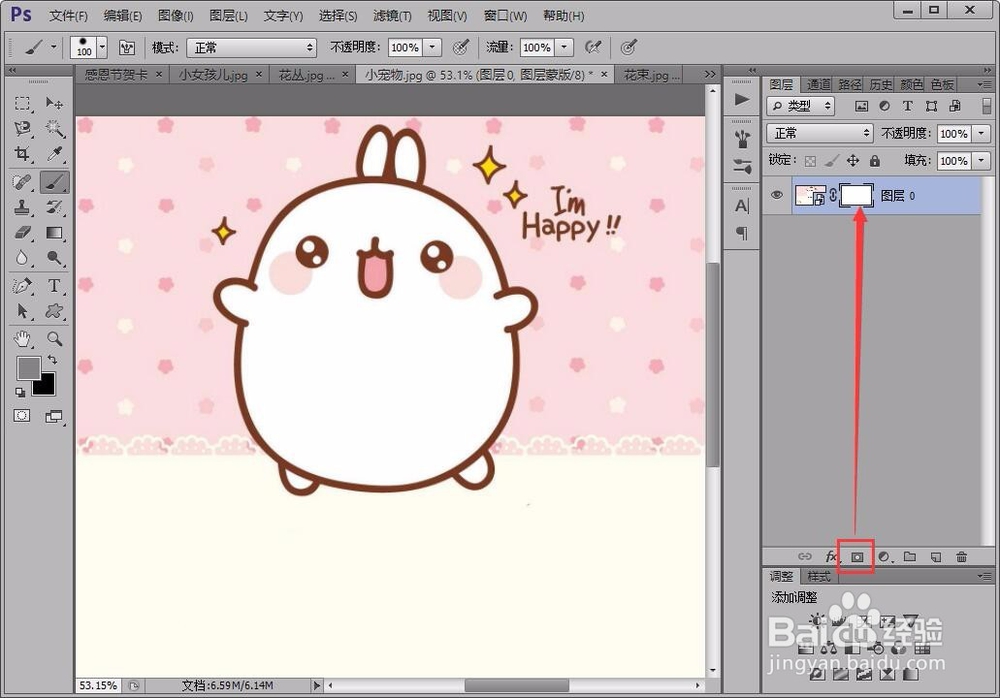Screen dimensions: 1000x698
Task: Select the Horizontal Type tool
Action: [x=54, y=286]
